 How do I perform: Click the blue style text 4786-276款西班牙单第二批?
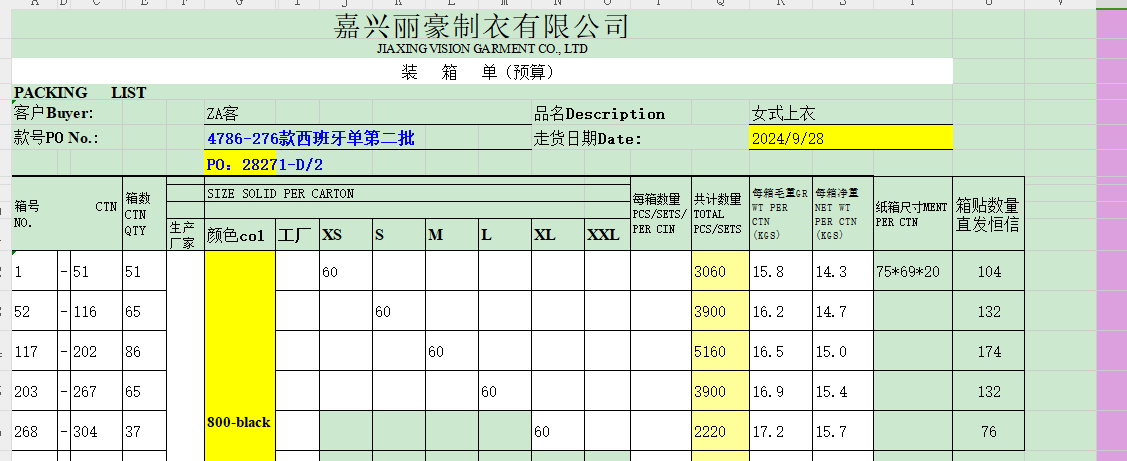tap(310, 139)
